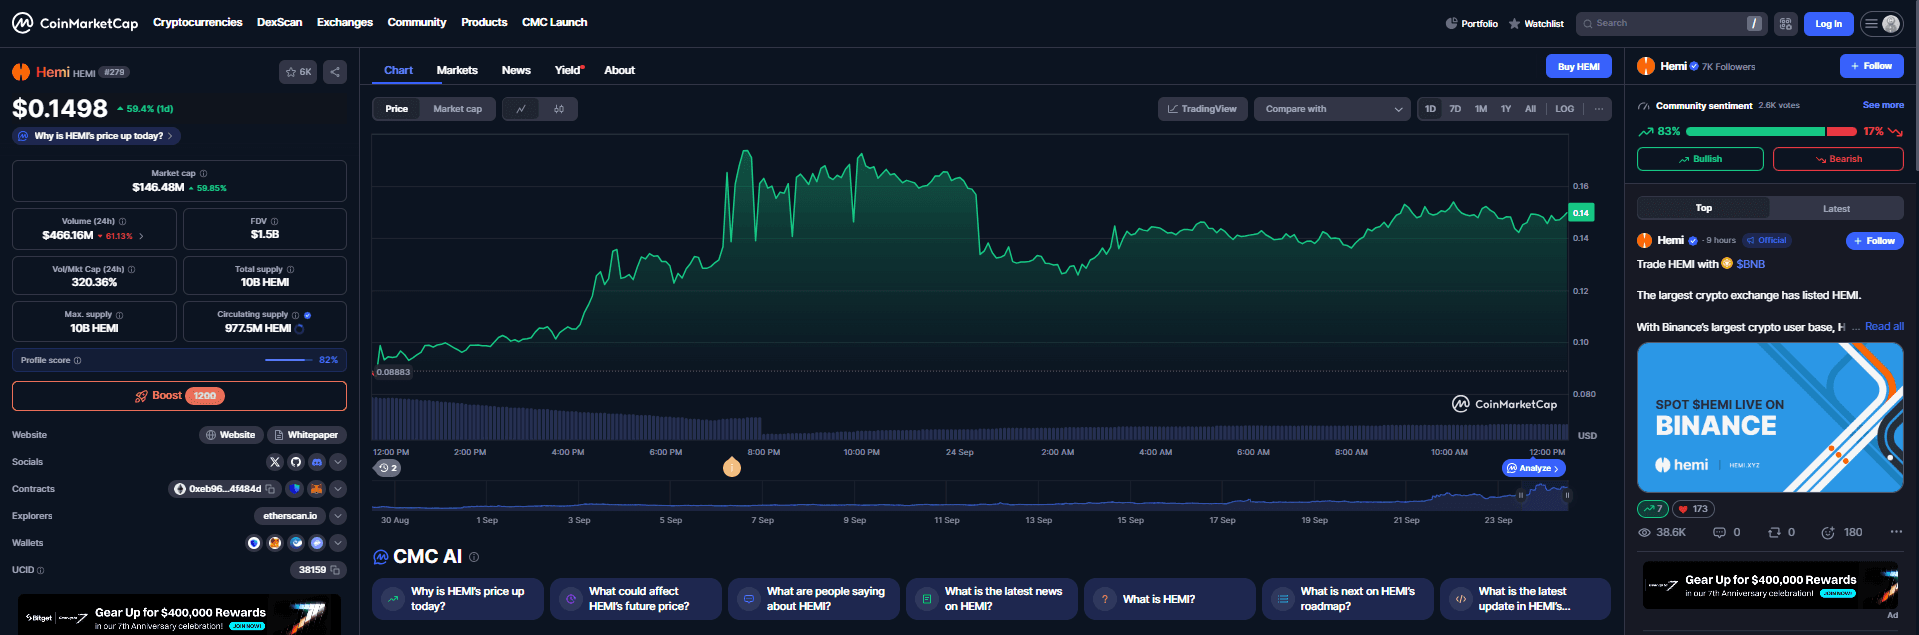
Task: Click the Buy HEMI button
Action: 1578,67
